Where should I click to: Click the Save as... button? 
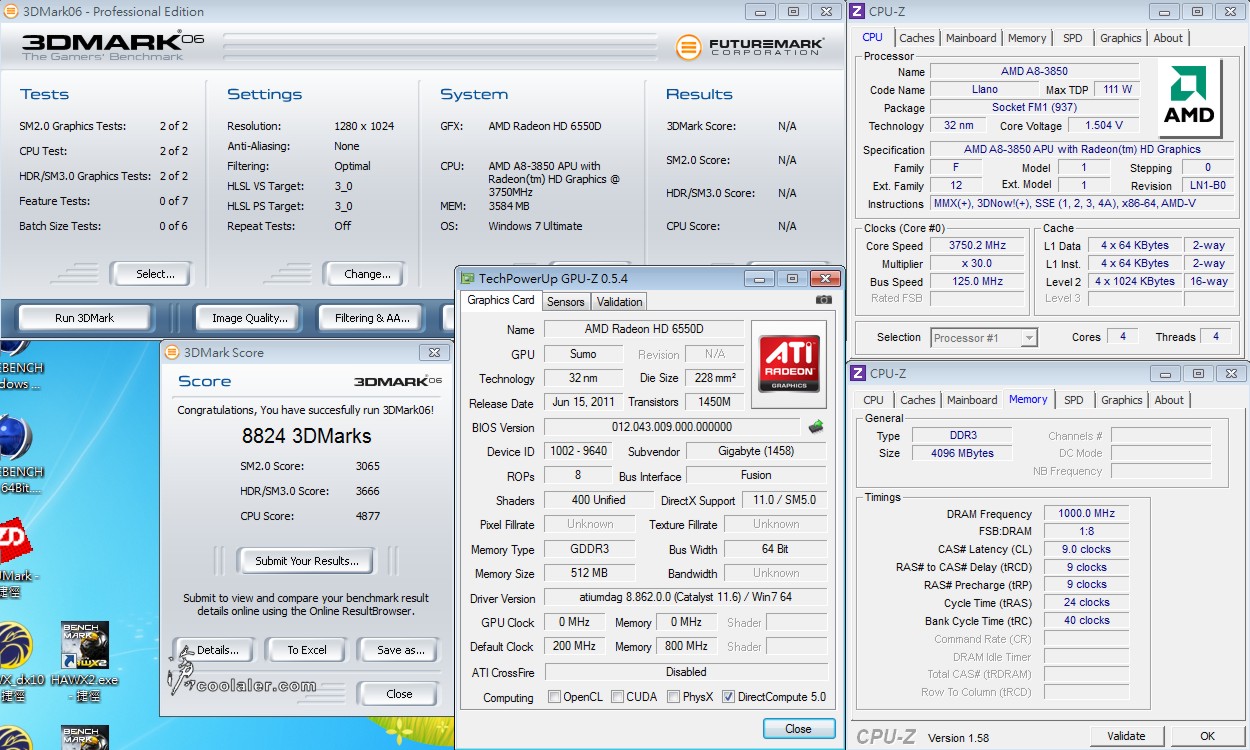click(x=399, y=650)
